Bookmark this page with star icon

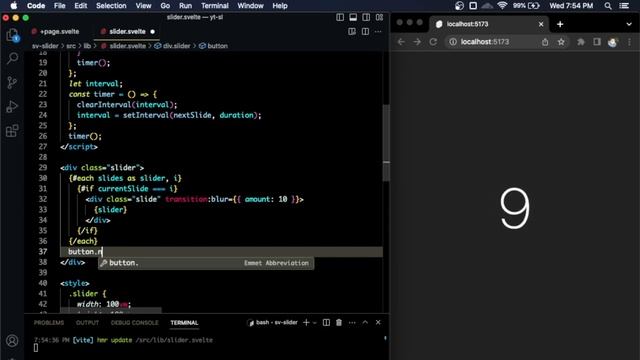point(561,42)
